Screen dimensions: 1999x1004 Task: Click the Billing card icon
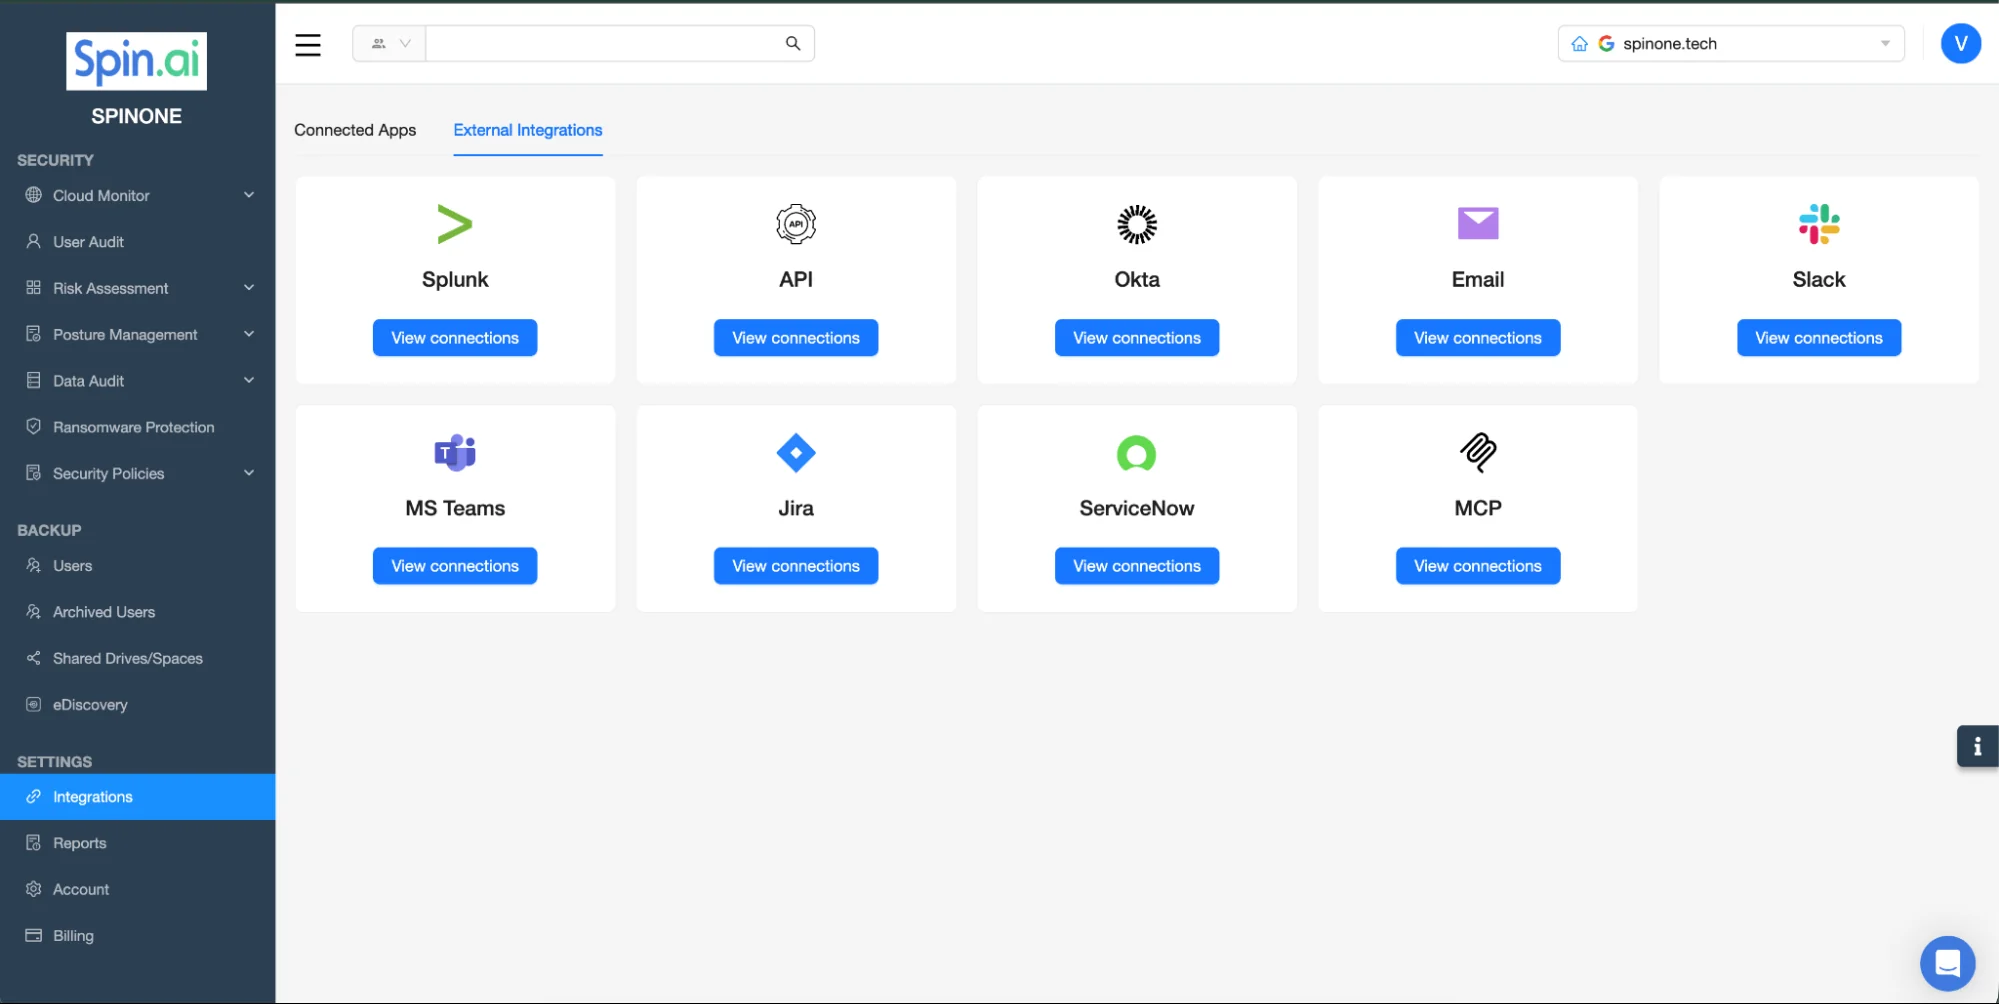tap(34, 935)
